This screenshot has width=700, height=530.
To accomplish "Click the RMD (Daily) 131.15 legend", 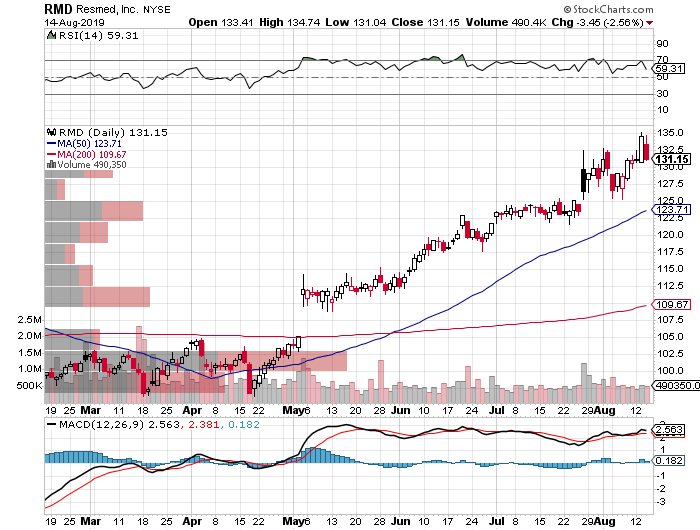I will click(x=113, y=133).
